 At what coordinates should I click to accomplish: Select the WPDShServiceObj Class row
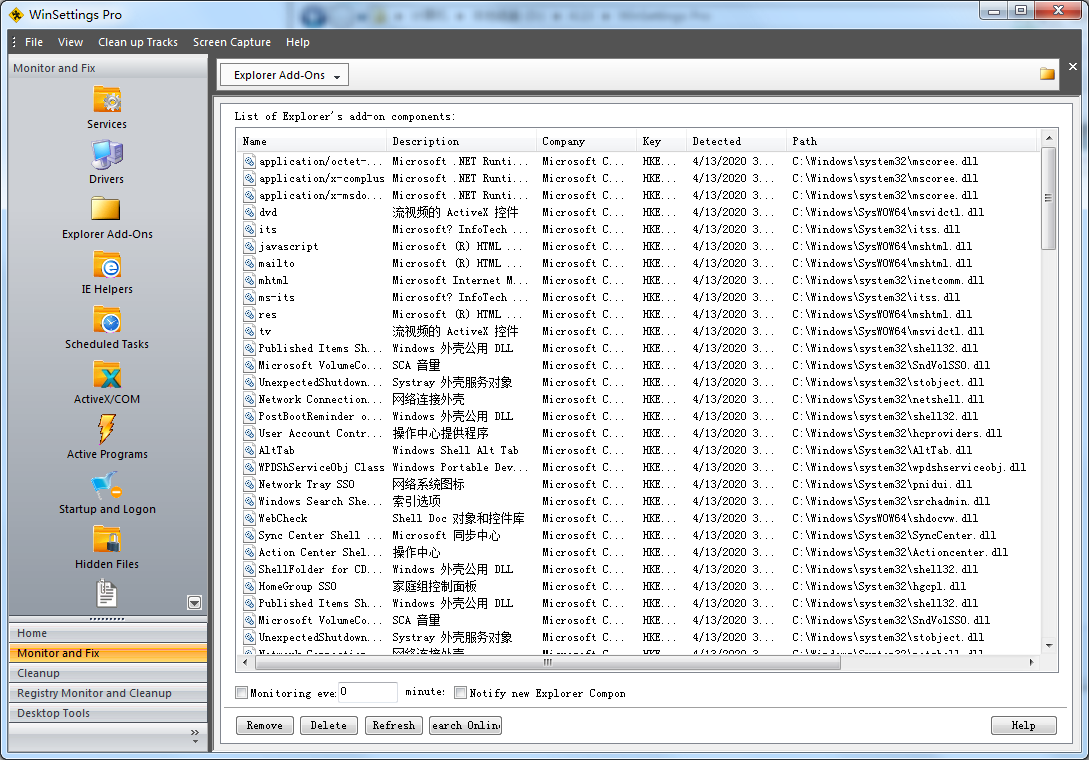coord(639,468)
